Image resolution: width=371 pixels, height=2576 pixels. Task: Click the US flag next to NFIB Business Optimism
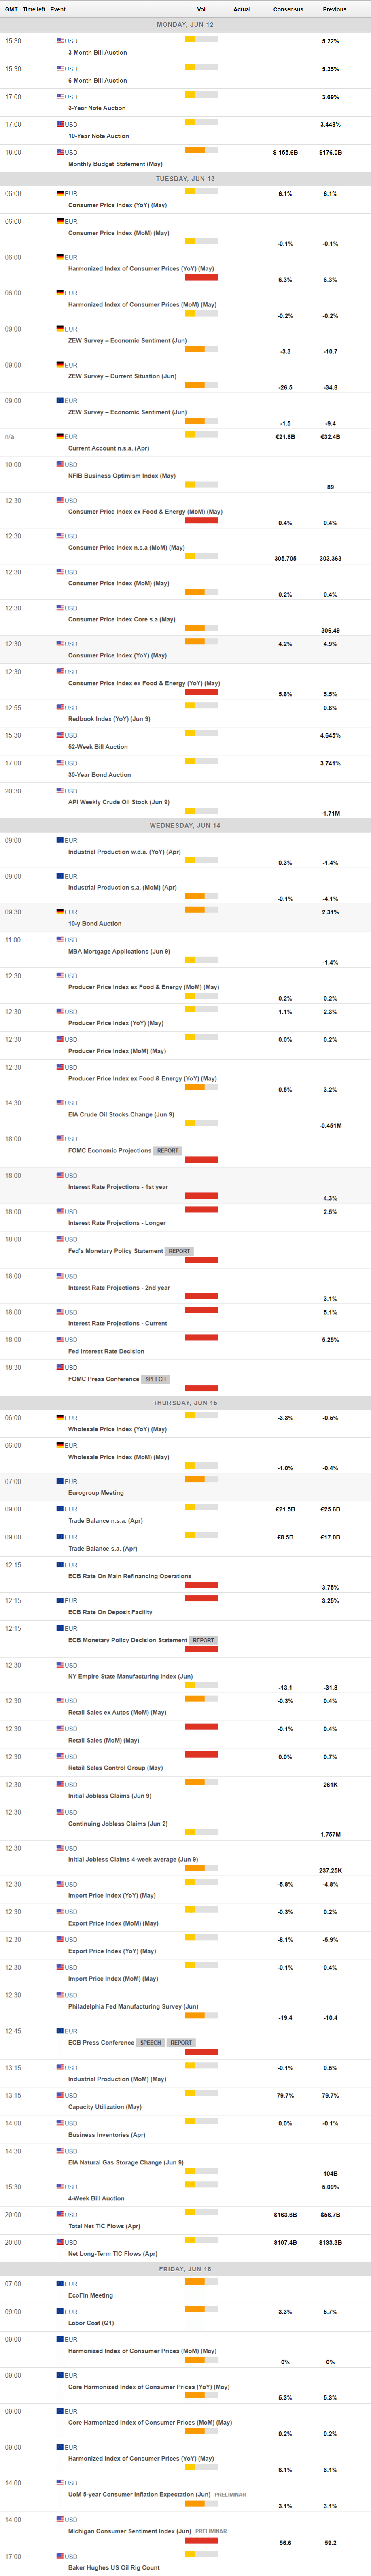tap(60, 465)
